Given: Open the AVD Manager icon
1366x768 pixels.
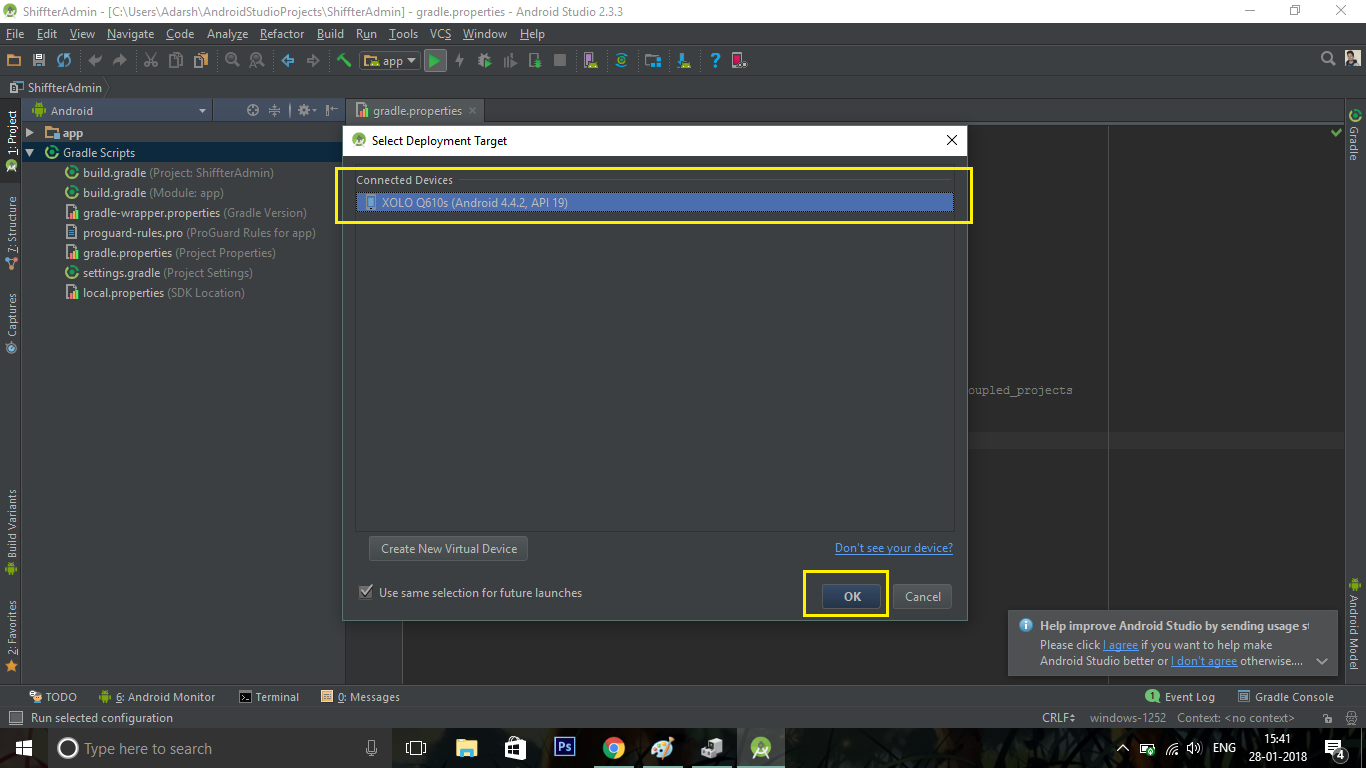Looking at the screenshot, I should point(591,61).
